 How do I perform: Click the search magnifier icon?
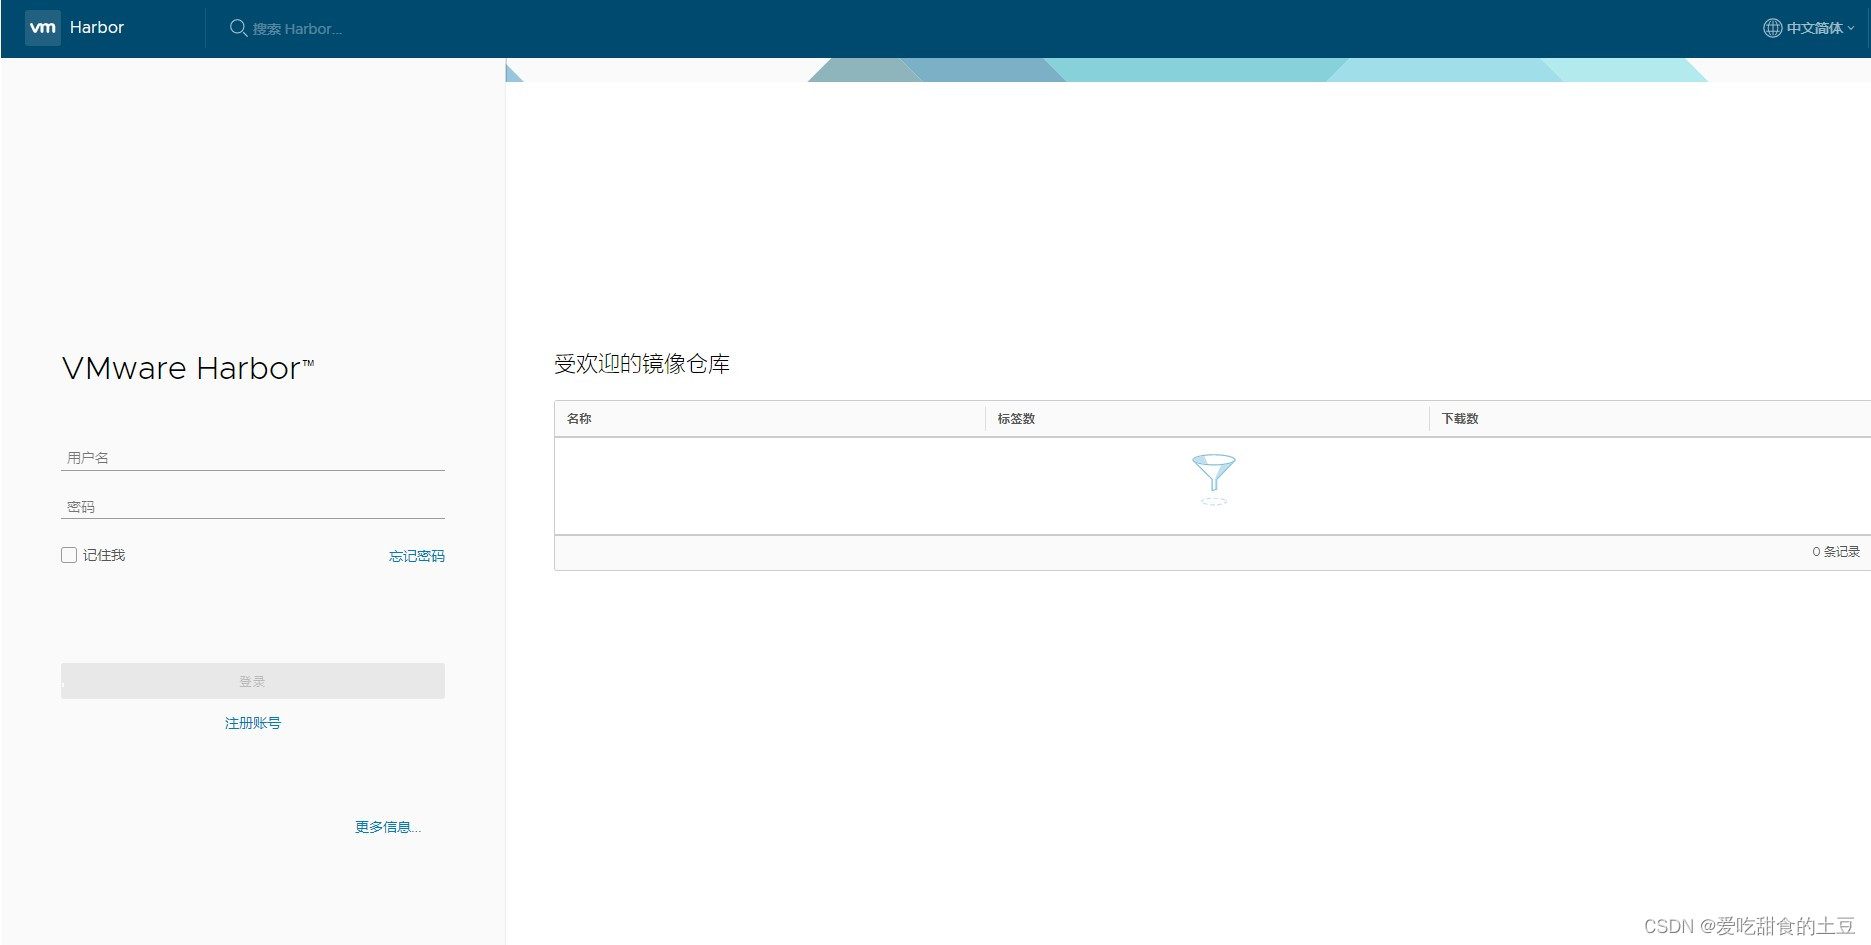[238, 28]
